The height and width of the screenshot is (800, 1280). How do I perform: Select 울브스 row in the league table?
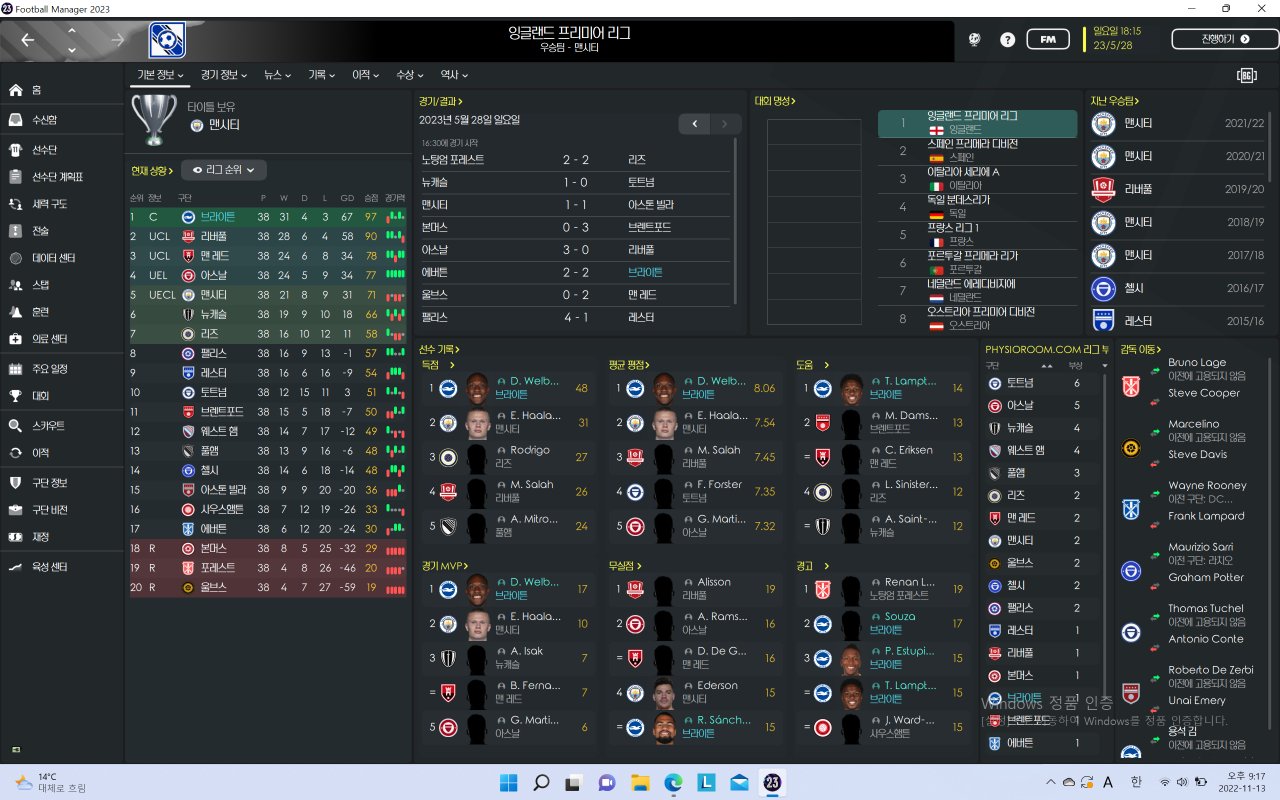[x=268, y=587]
